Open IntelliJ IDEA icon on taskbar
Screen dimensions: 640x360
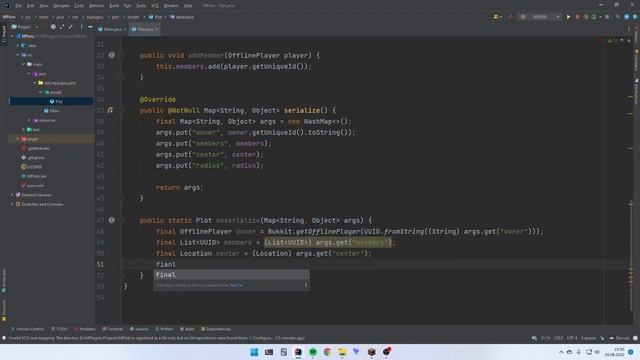tap(298, 352)
